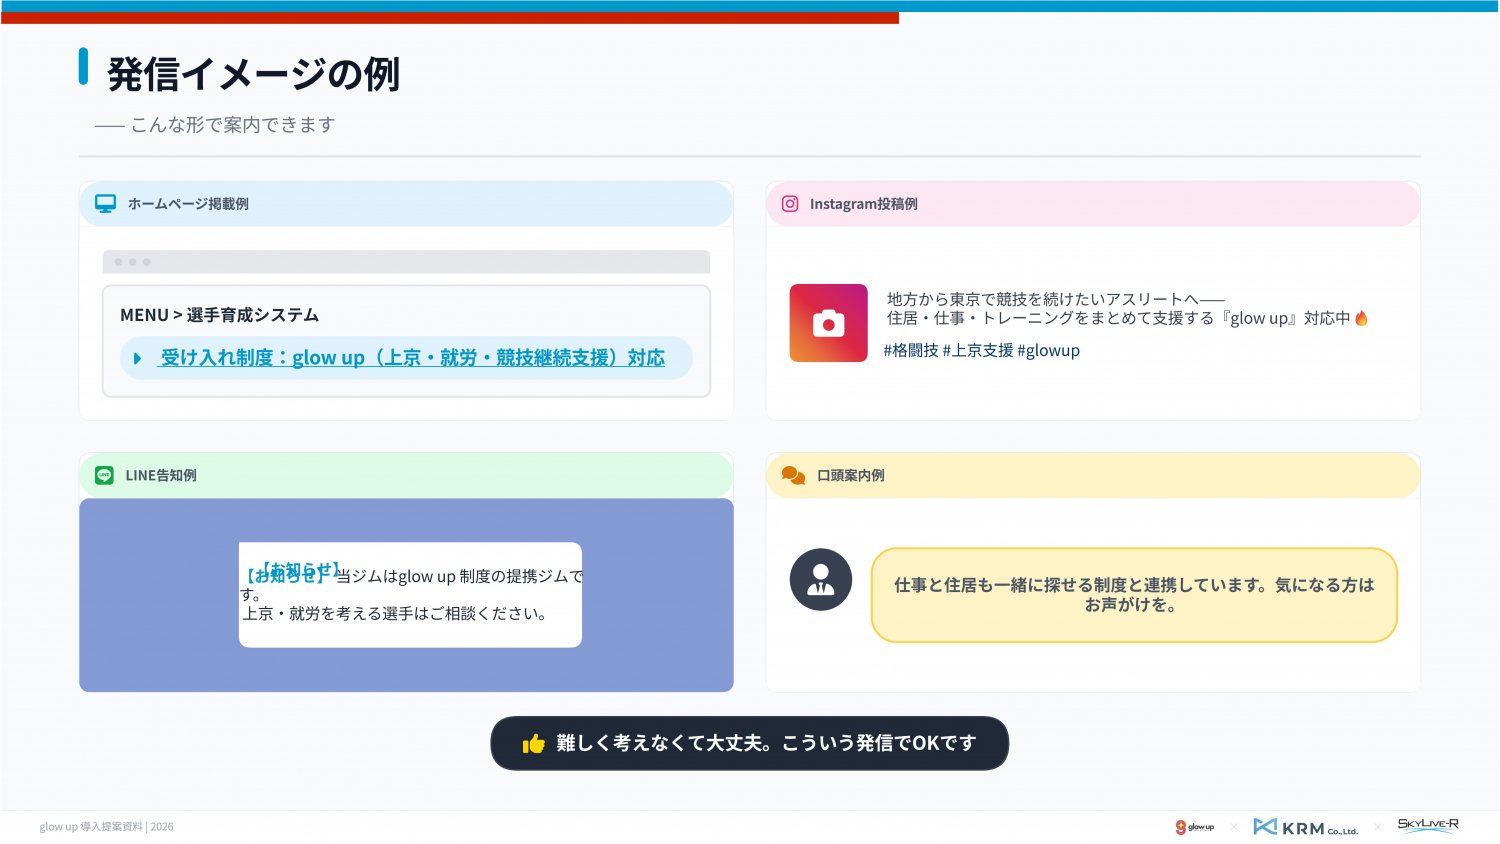The image size is (1500, 844).
Task: Click the SkyLive-R logo in footer
Action: 1427,825
